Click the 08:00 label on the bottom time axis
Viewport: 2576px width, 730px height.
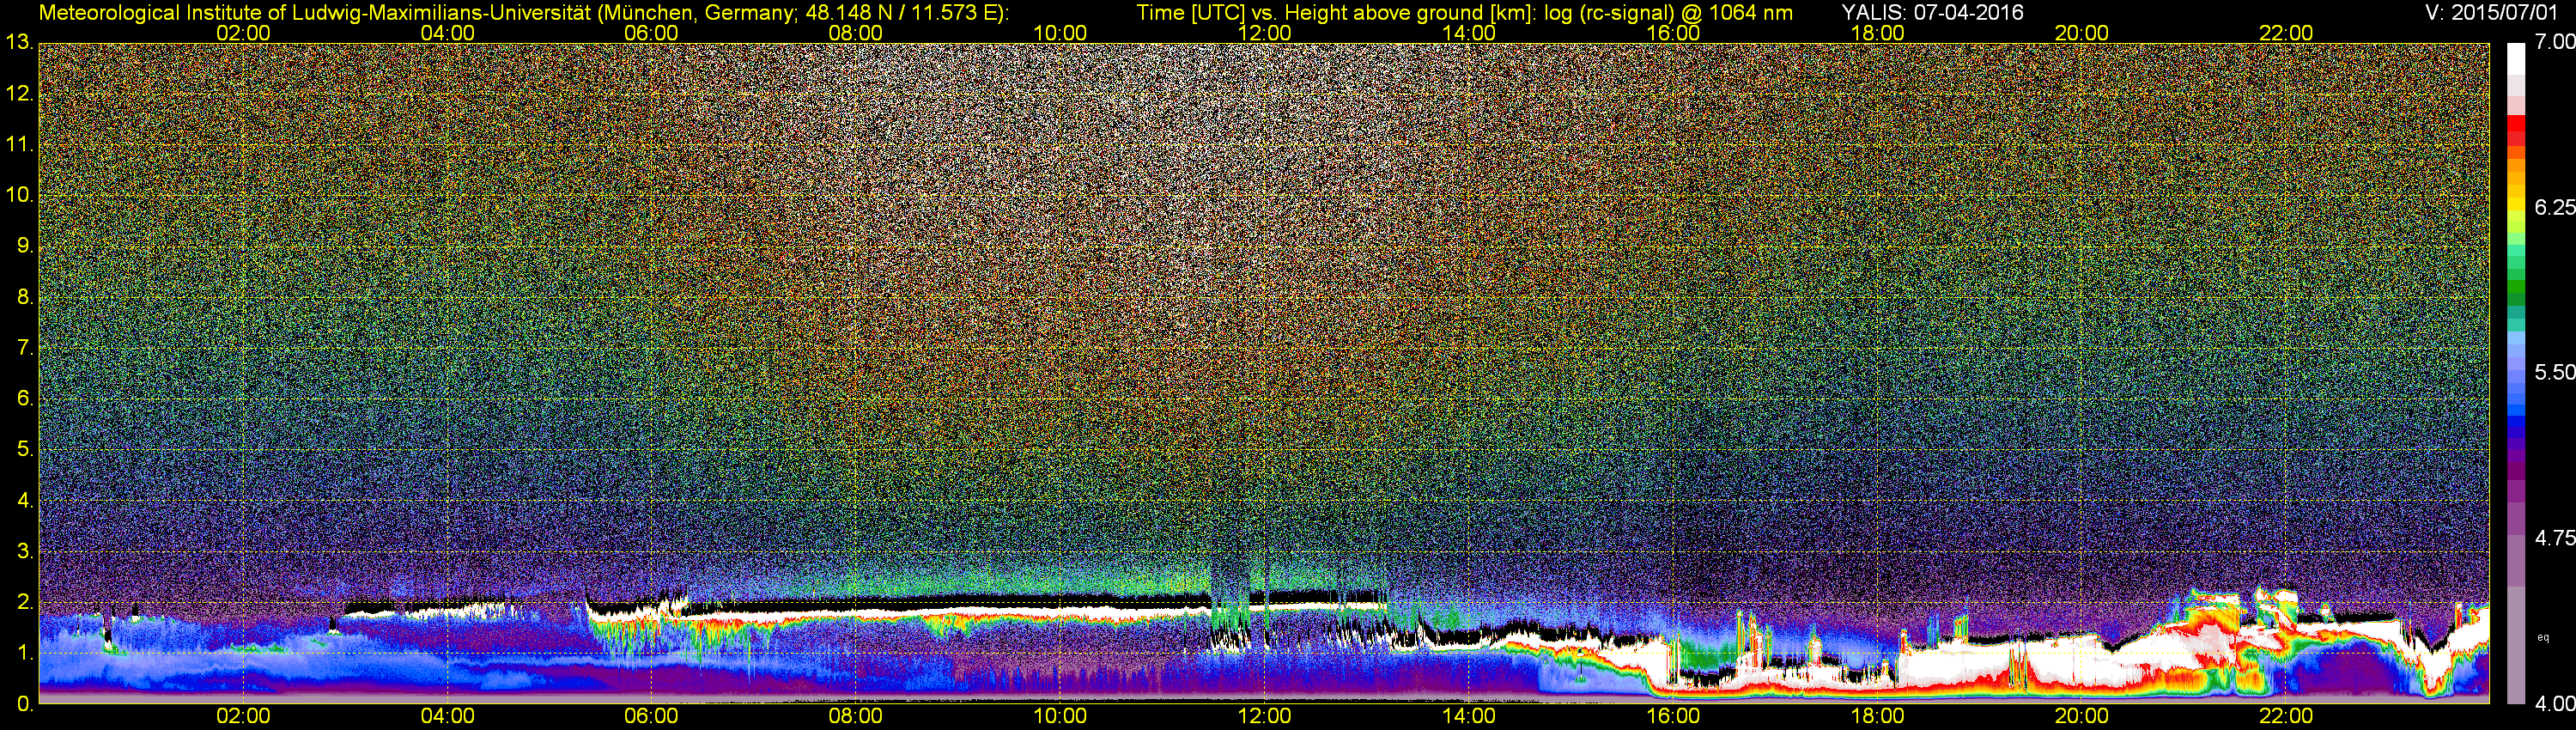click(856, 716)
